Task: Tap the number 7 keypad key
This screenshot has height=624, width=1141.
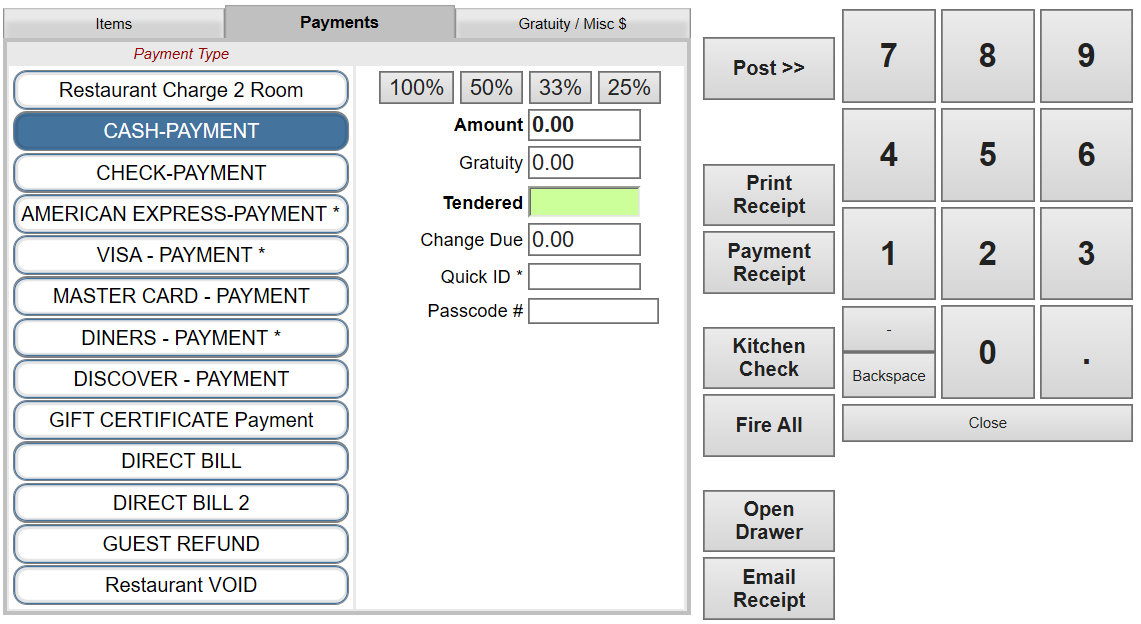Action: (x=888, y=56)
